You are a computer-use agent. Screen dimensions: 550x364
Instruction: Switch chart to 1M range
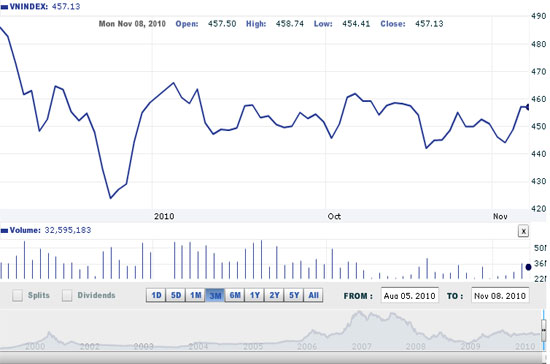pos(195,295)
